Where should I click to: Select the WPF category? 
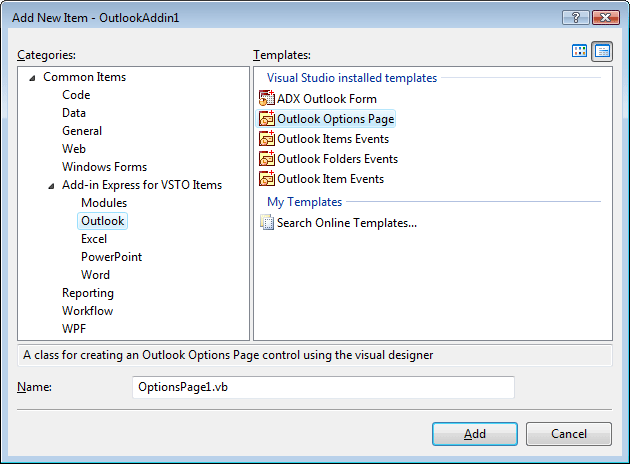coord(74,329)
